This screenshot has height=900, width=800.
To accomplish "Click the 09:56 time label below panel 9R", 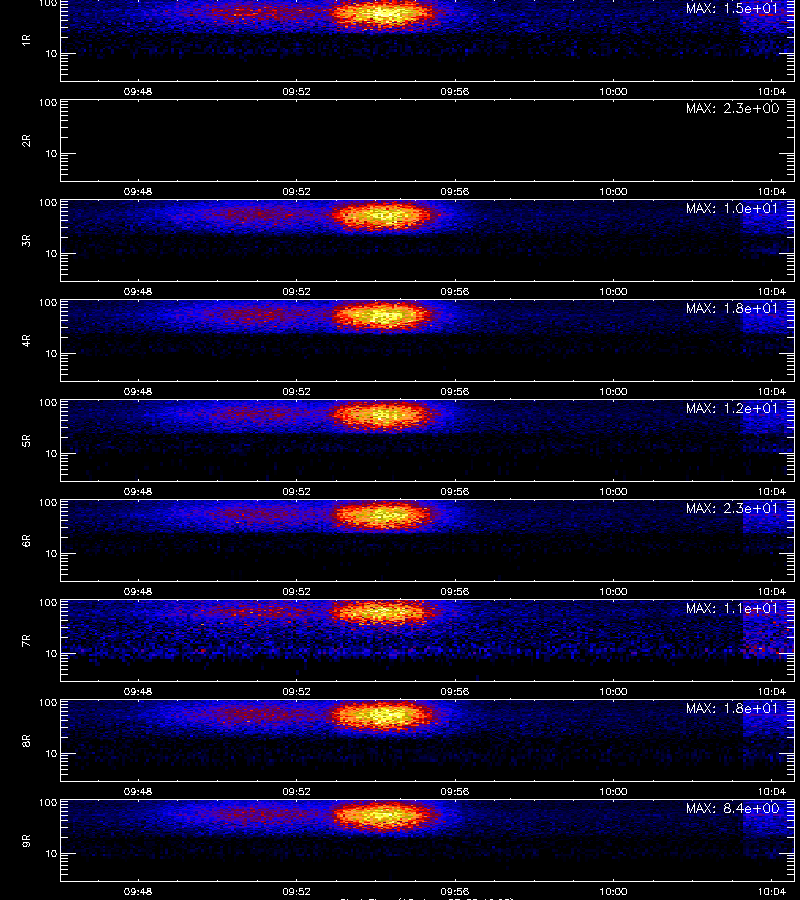I will [455, 891].
